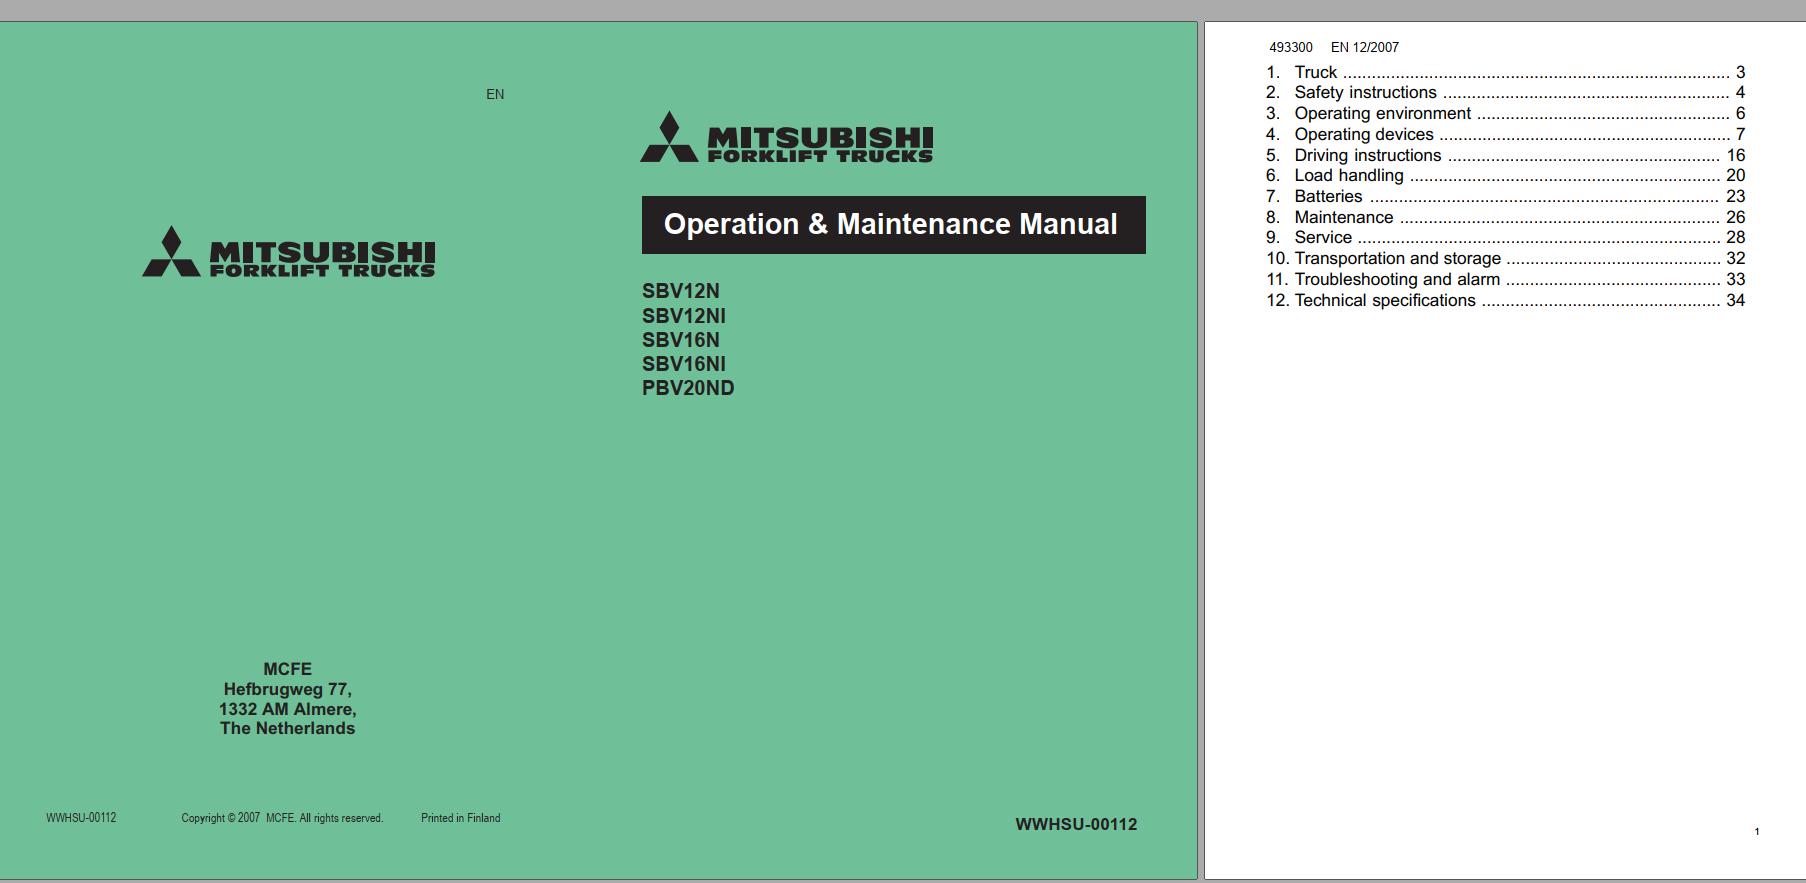Click the bold WWHSU-00112 document number
Viewport: 1806px width, 883px height.
[1076, 825]
